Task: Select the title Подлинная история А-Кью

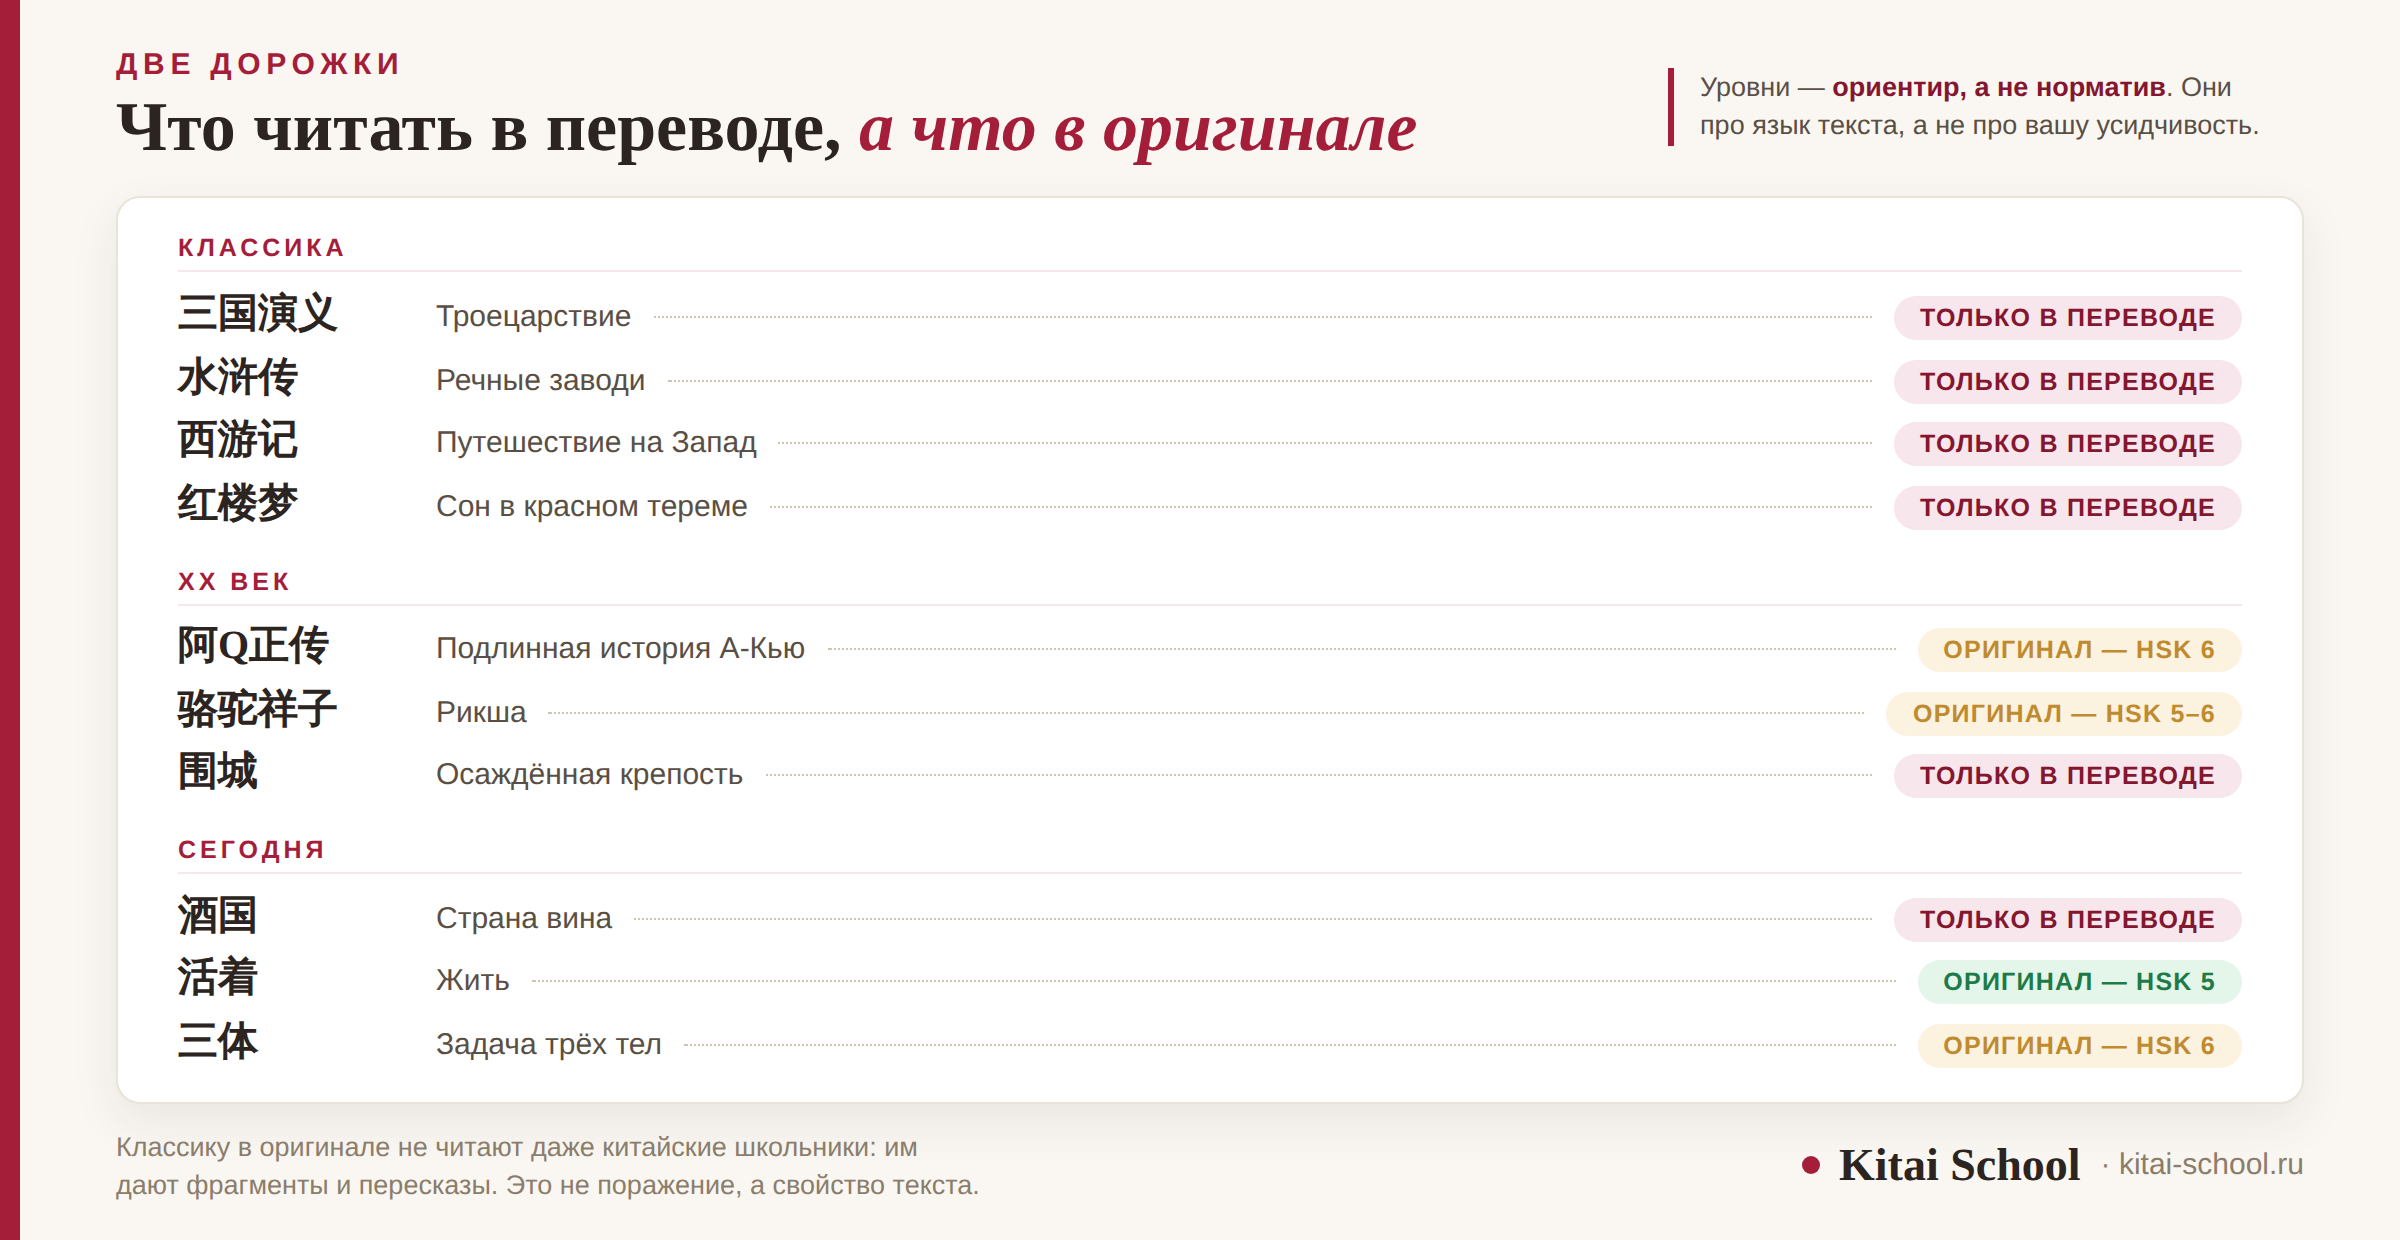Action: tap(620, 648)
